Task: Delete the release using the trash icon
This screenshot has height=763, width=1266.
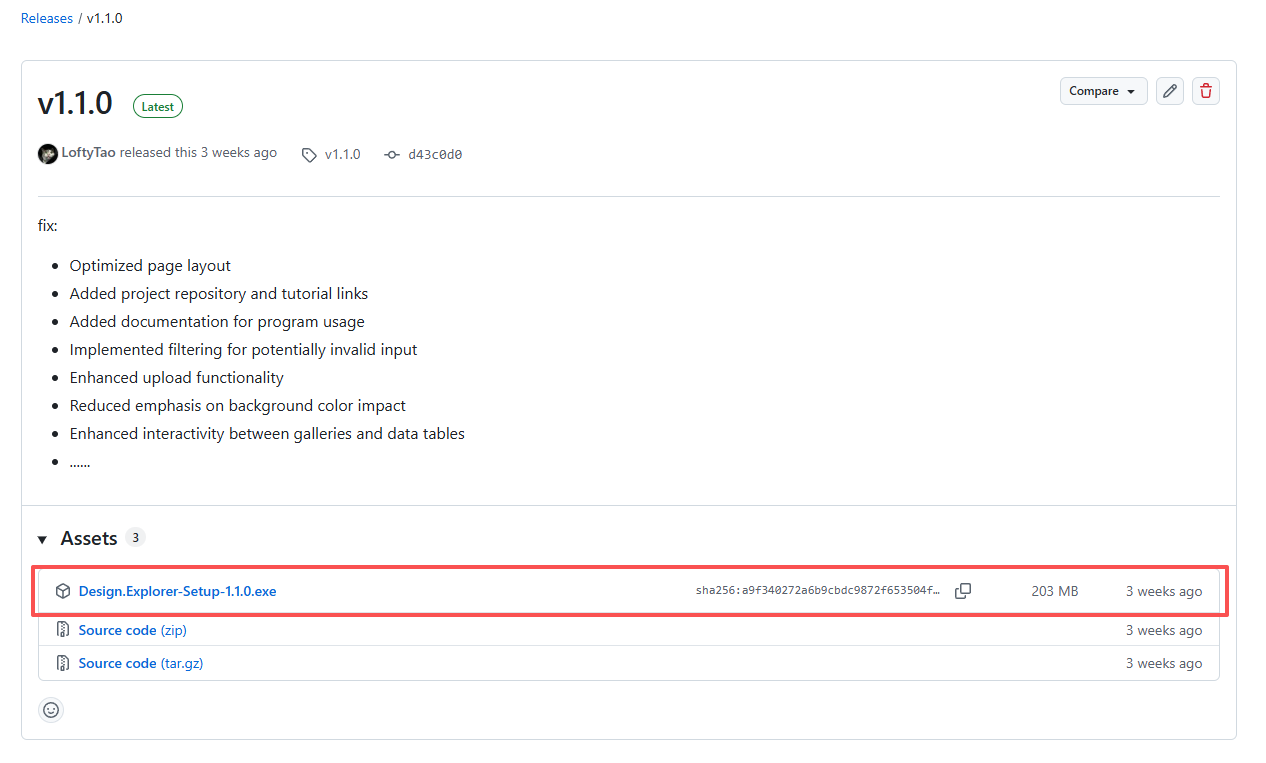Action: [x=1206, y=91]
